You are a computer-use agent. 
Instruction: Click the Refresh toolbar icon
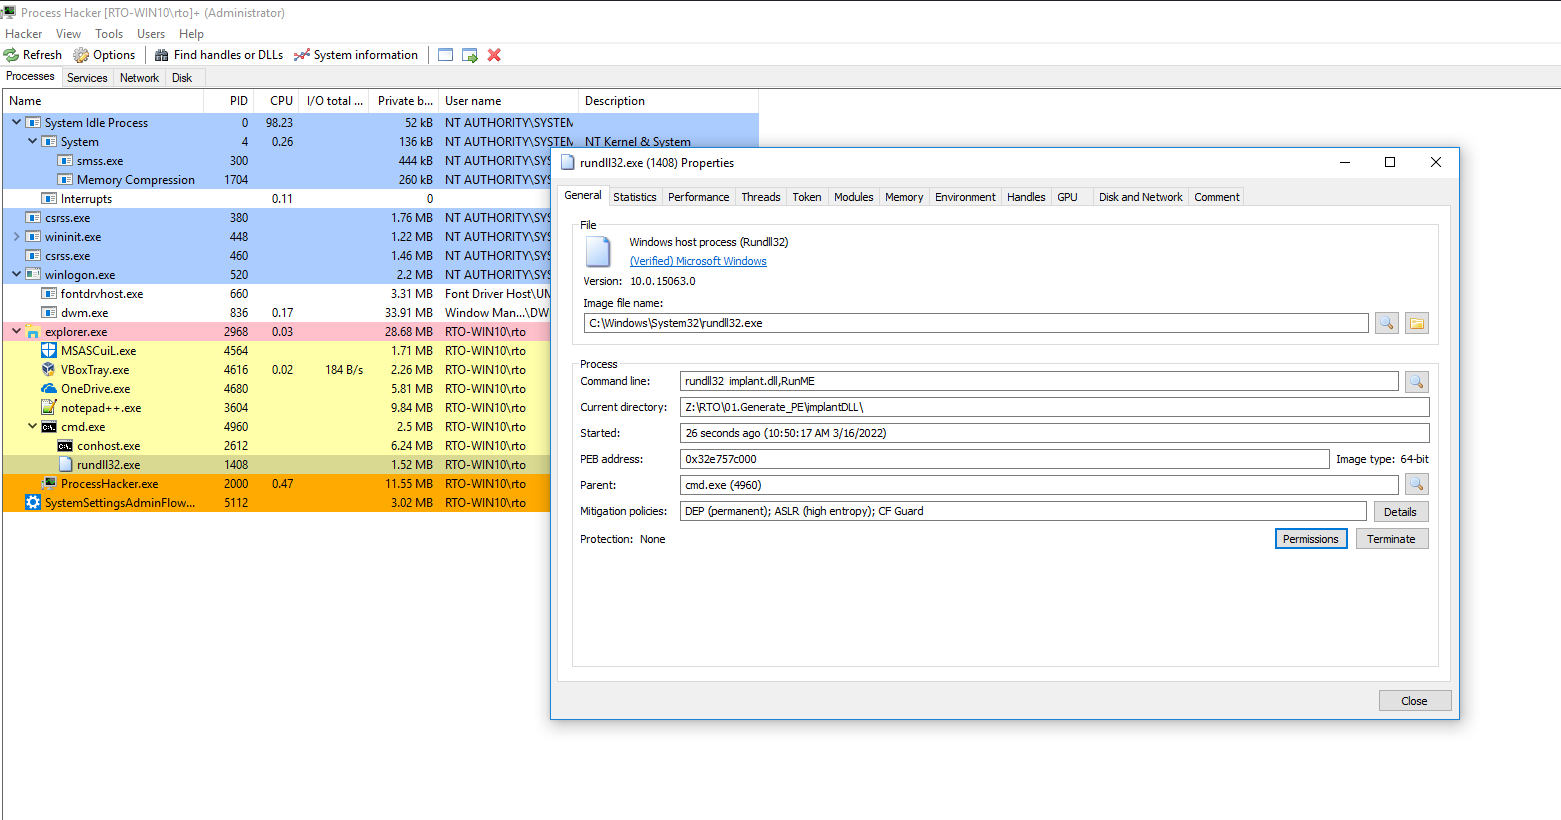coord(11,55)
